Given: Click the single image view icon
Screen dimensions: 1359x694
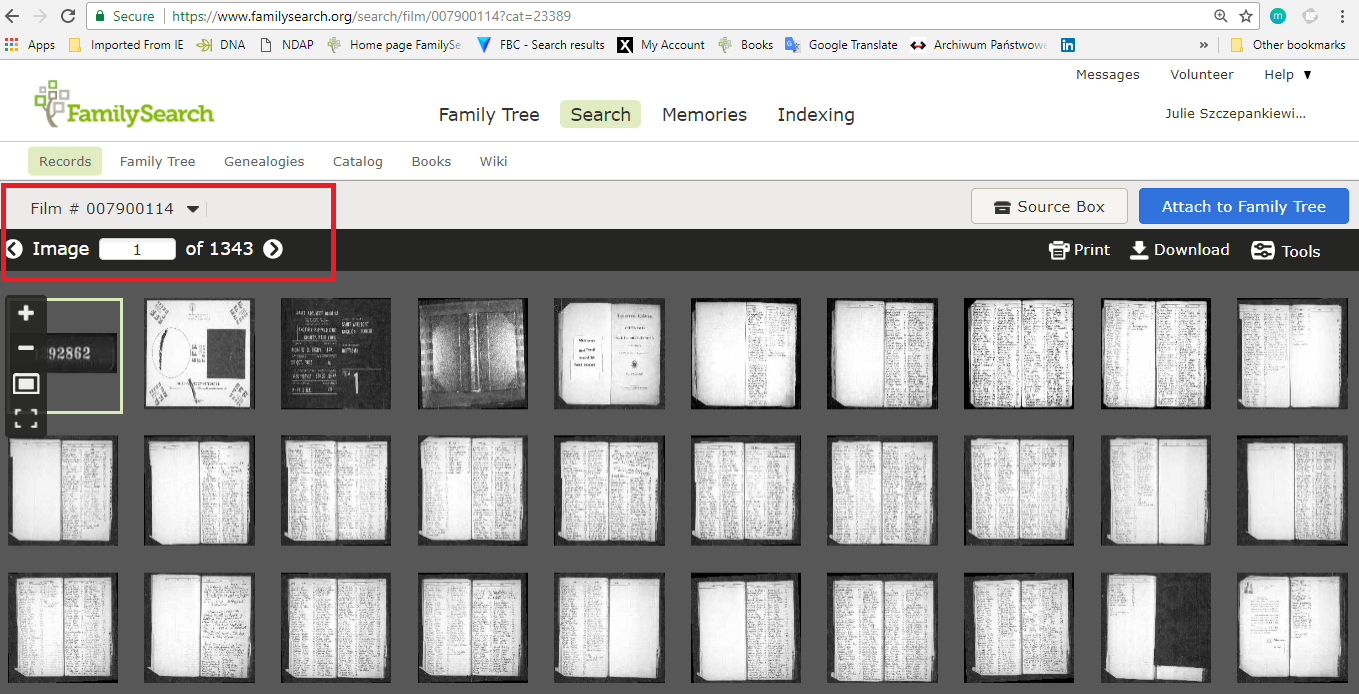Looking at the screenshot, I should point(26,384).
